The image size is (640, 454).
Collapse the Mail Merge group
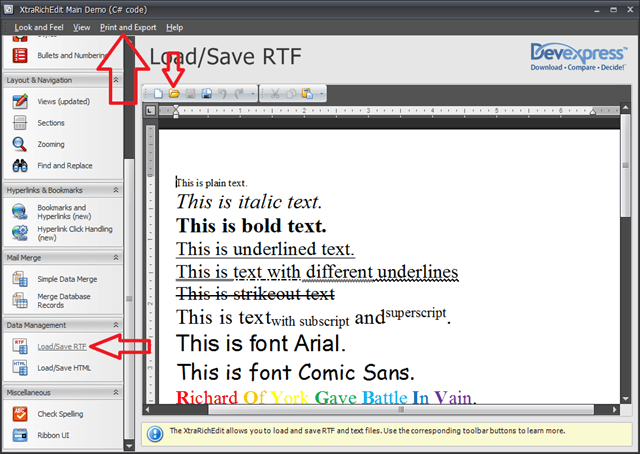[x=116, y=258]
